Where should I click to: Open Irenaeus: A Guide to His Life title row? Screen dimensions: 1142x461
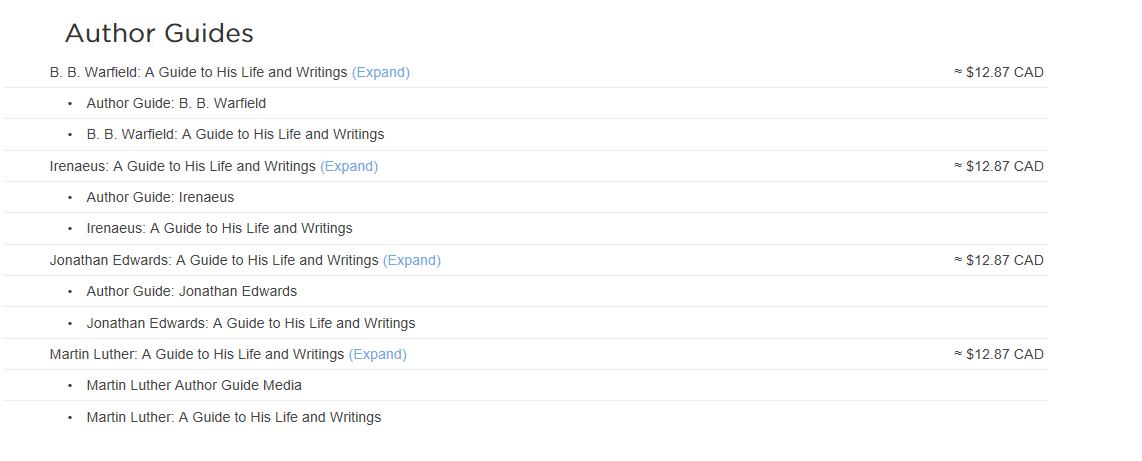182,166
